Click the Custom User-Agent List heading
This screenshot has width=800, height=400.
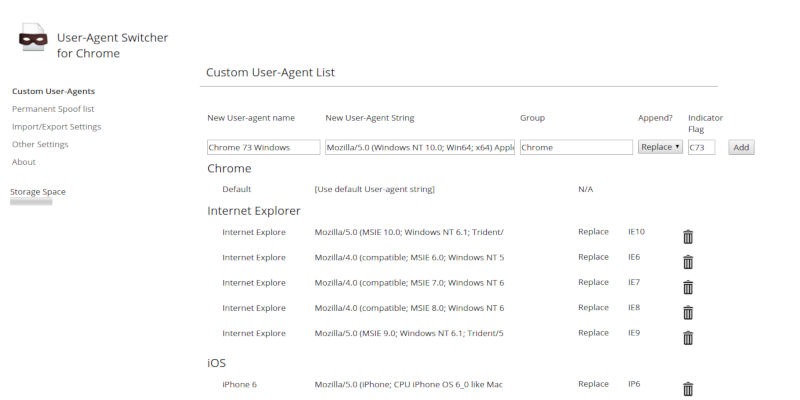[x=270, y=72]
